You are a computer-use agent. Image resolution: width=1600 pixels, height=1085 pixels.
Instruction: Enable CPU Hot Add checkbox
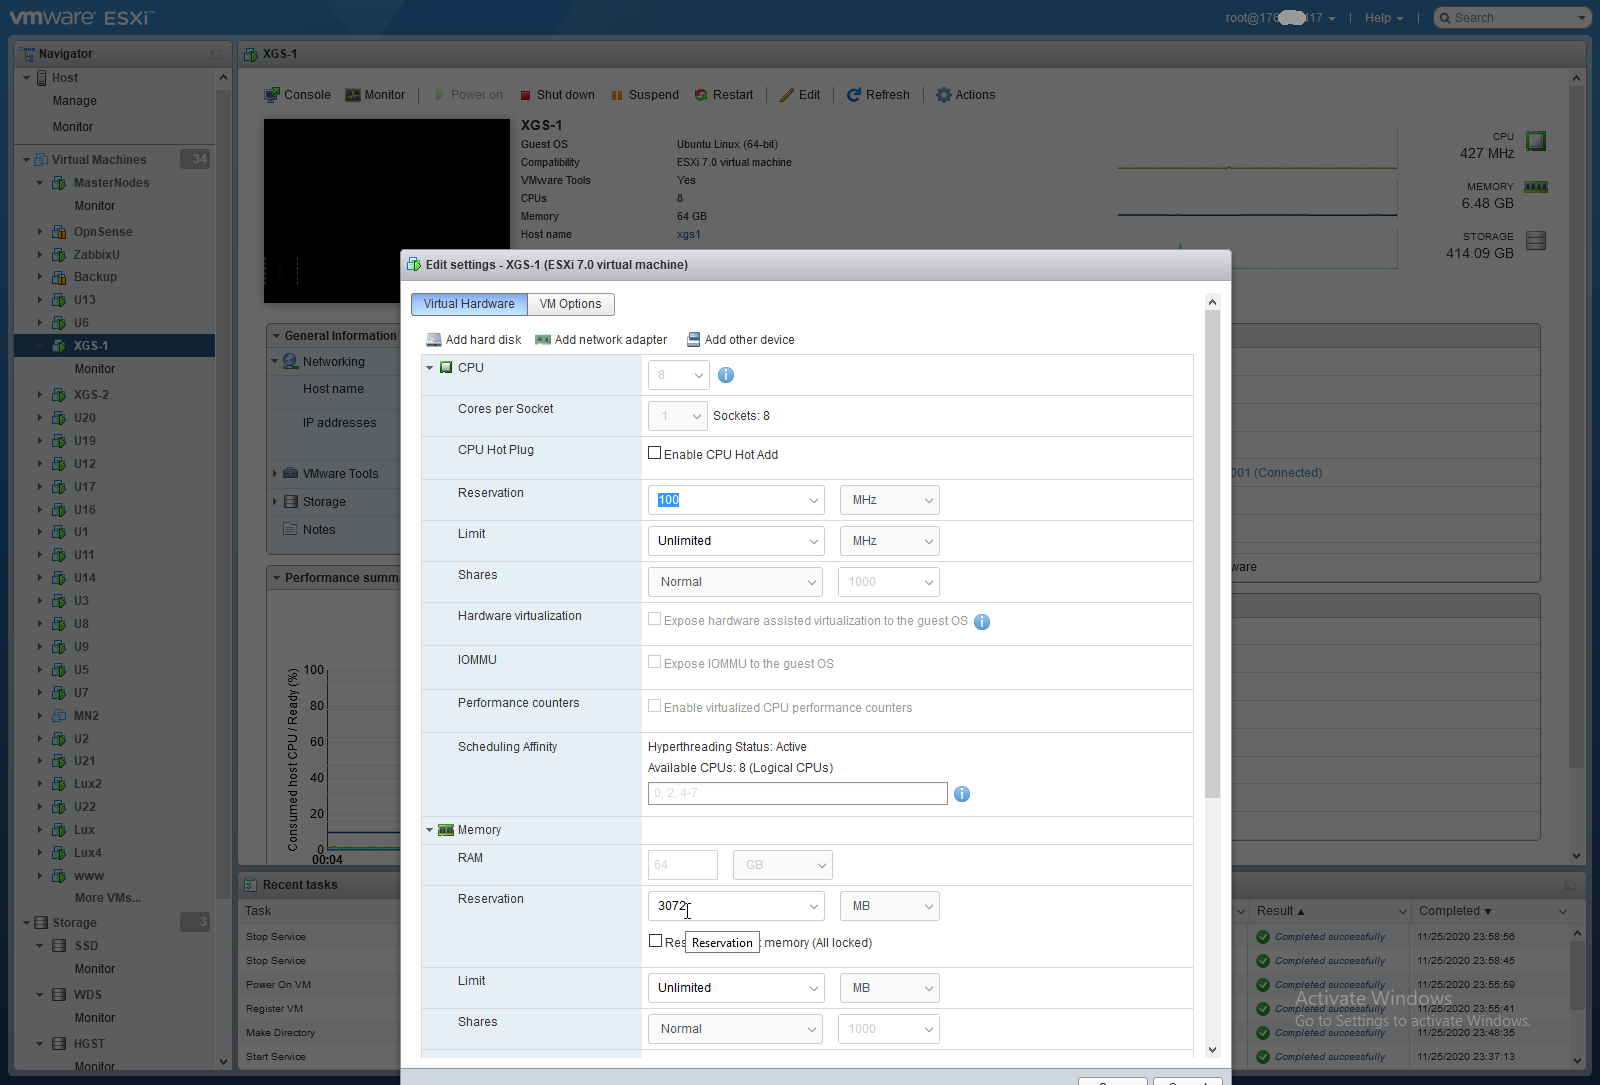(x=655, y=453)
